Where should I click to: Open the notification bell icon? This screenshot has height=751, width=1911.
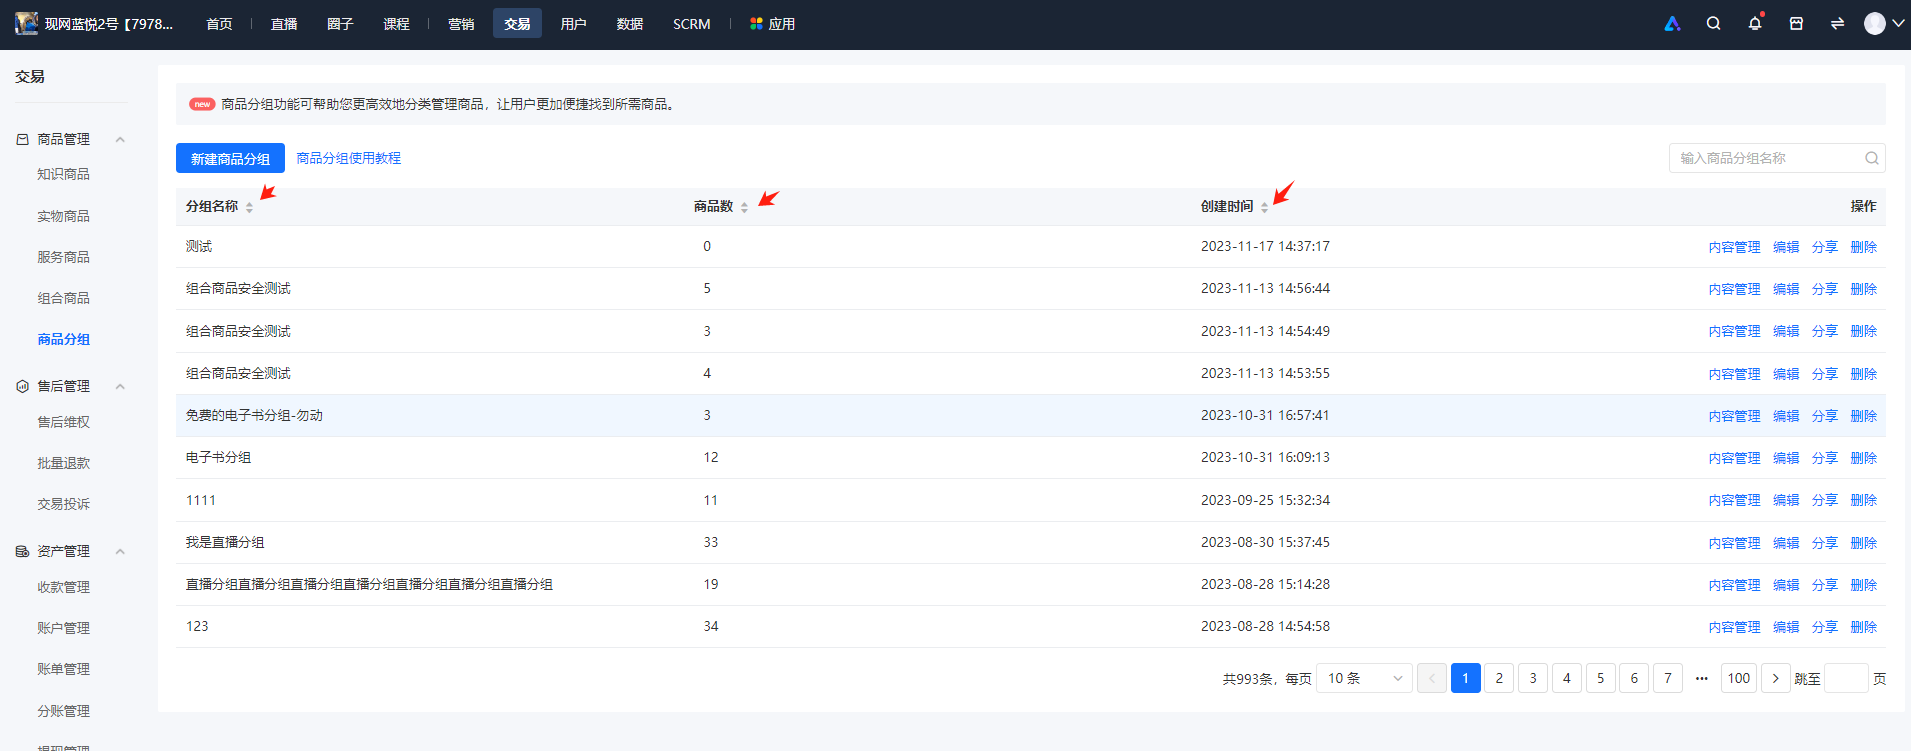(1755, 23)
